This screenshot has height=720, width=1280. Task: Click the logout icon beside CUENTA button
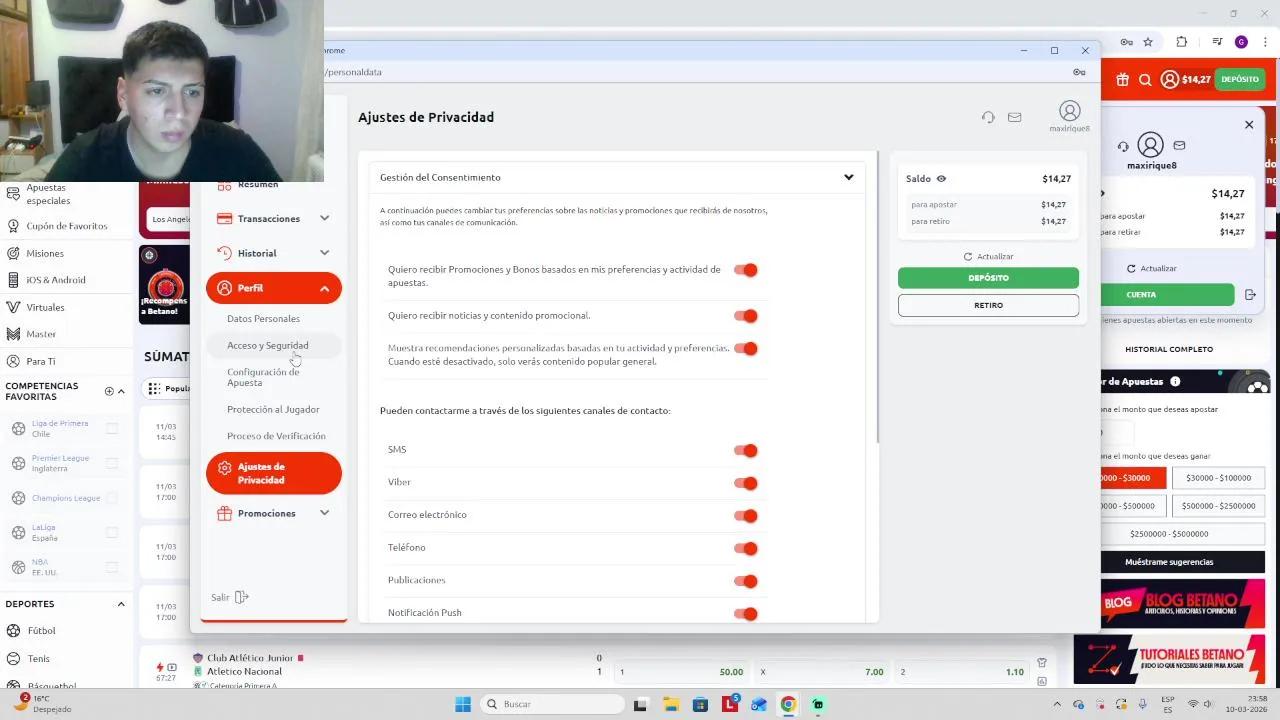[x=1250, y=295]
